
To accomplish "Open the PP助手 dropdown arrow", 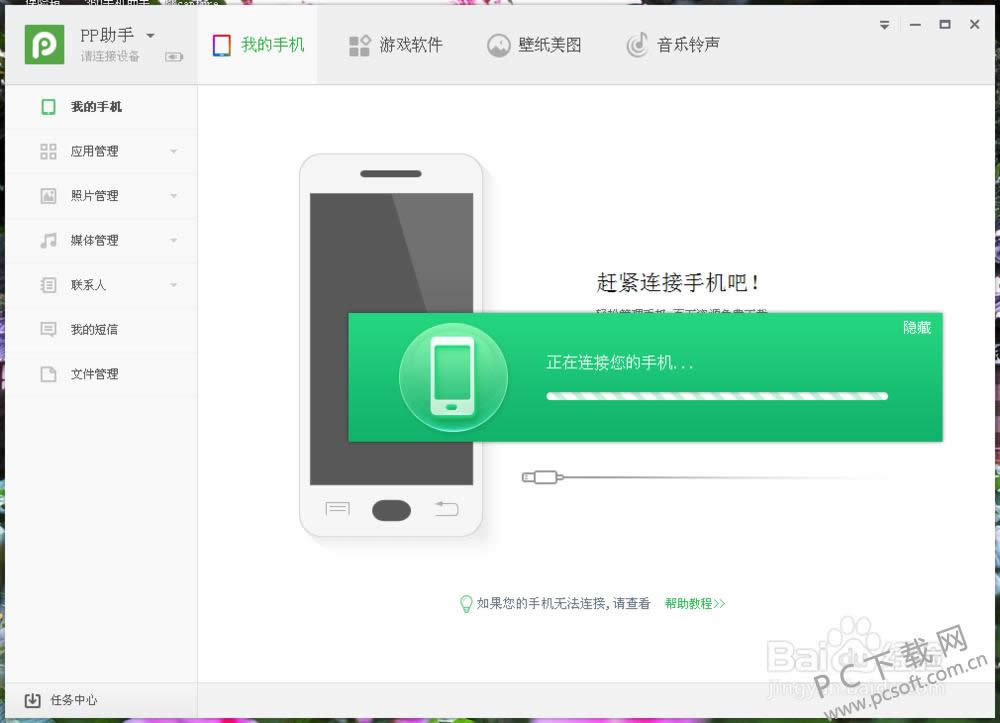I will click(x=148, y=33).
